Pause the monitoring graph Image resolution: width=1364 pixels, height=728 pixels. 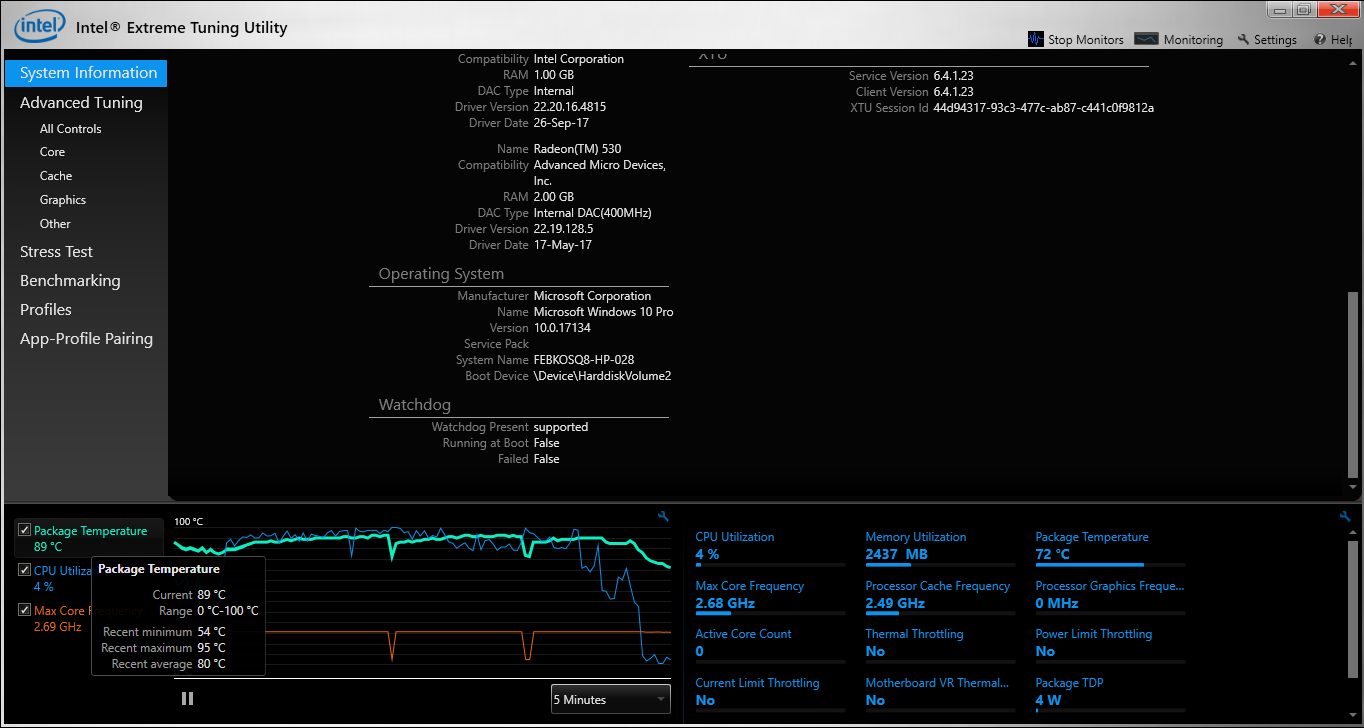pos(187,698)
